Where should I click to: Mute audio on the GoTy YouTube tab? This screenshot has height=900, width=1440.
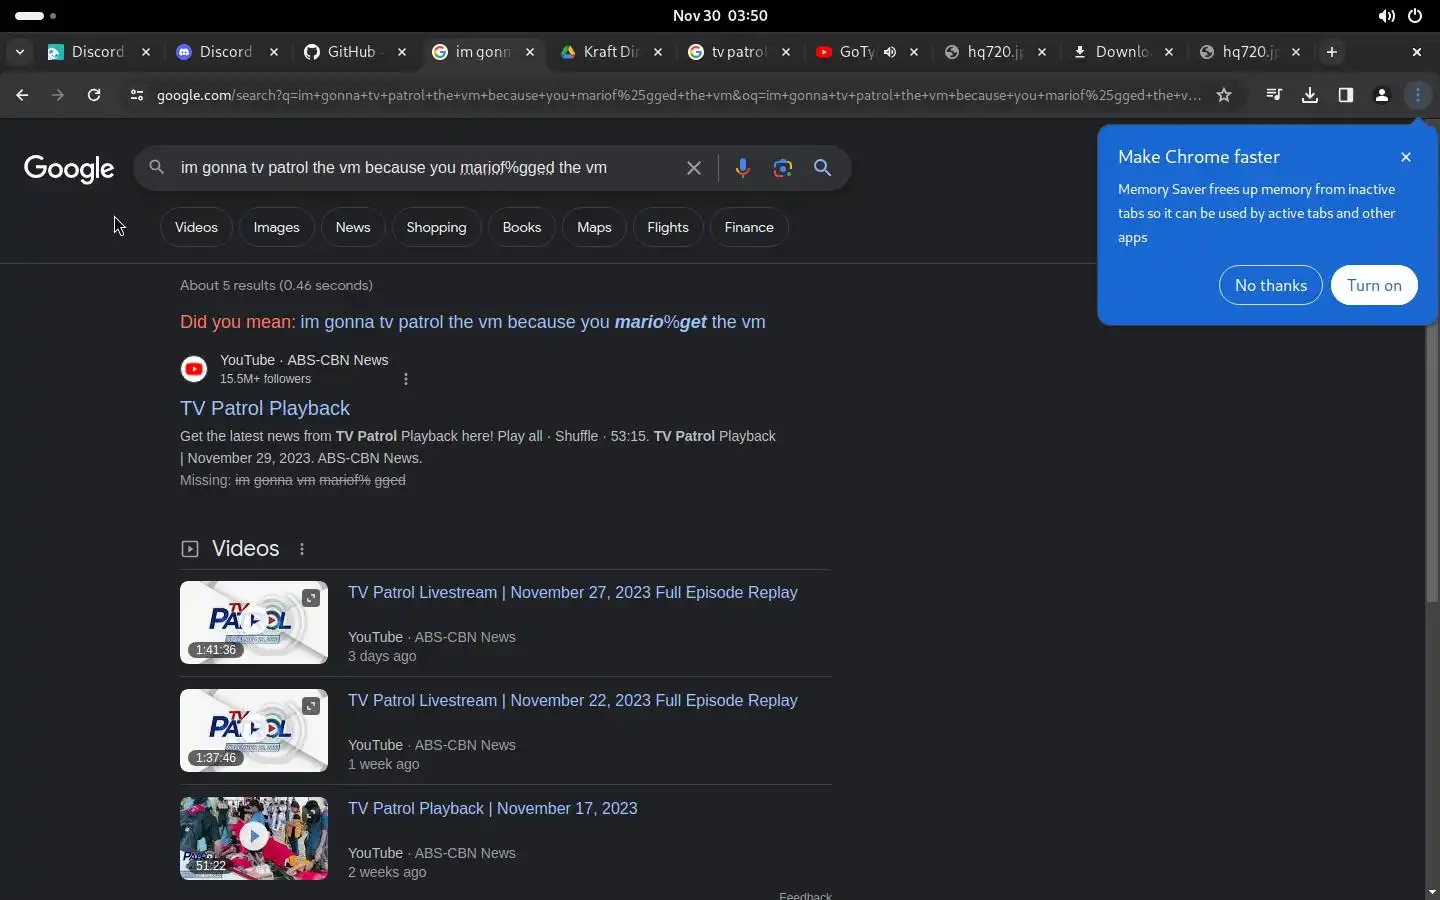890,52
